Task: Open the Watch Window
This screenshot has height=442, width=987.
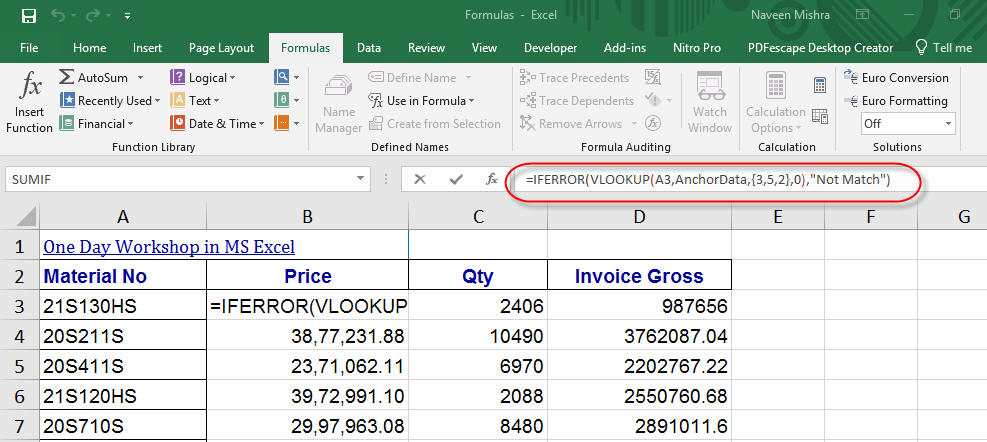Action: (x=709, y=102)
